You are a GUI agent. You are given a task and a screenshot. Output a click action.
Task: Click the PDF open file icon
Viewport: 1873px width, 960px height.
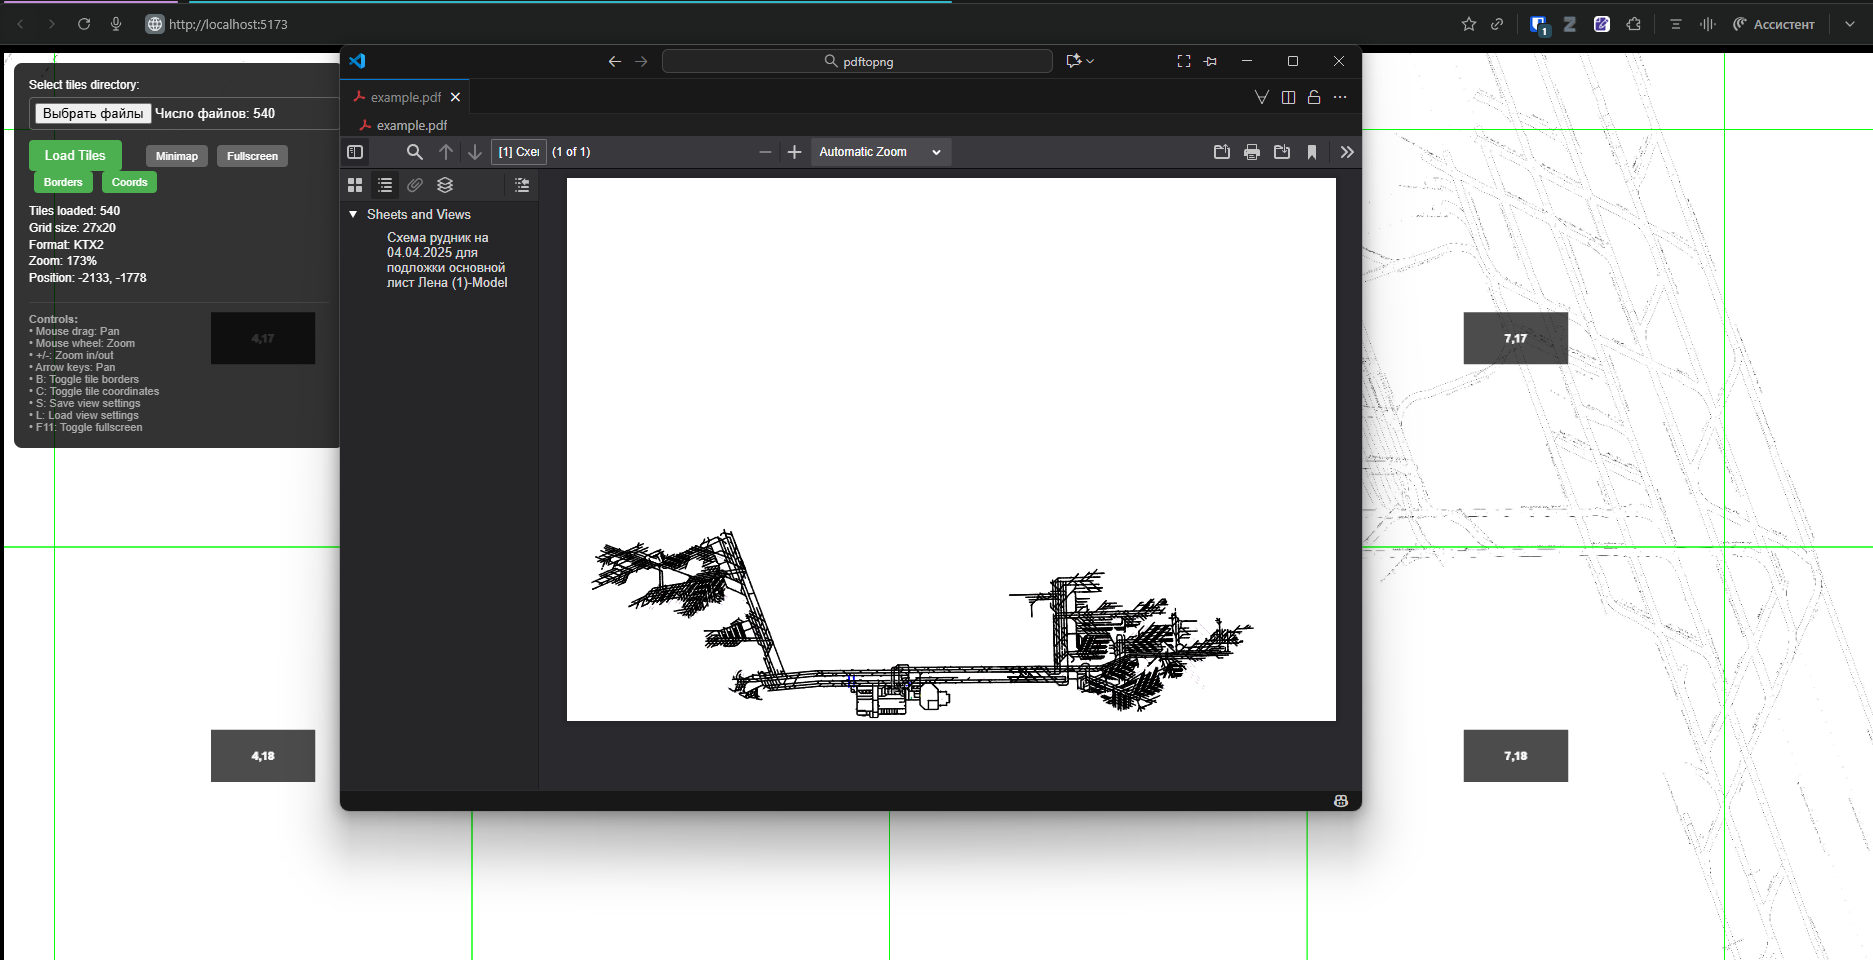(x=1221, y=152)
